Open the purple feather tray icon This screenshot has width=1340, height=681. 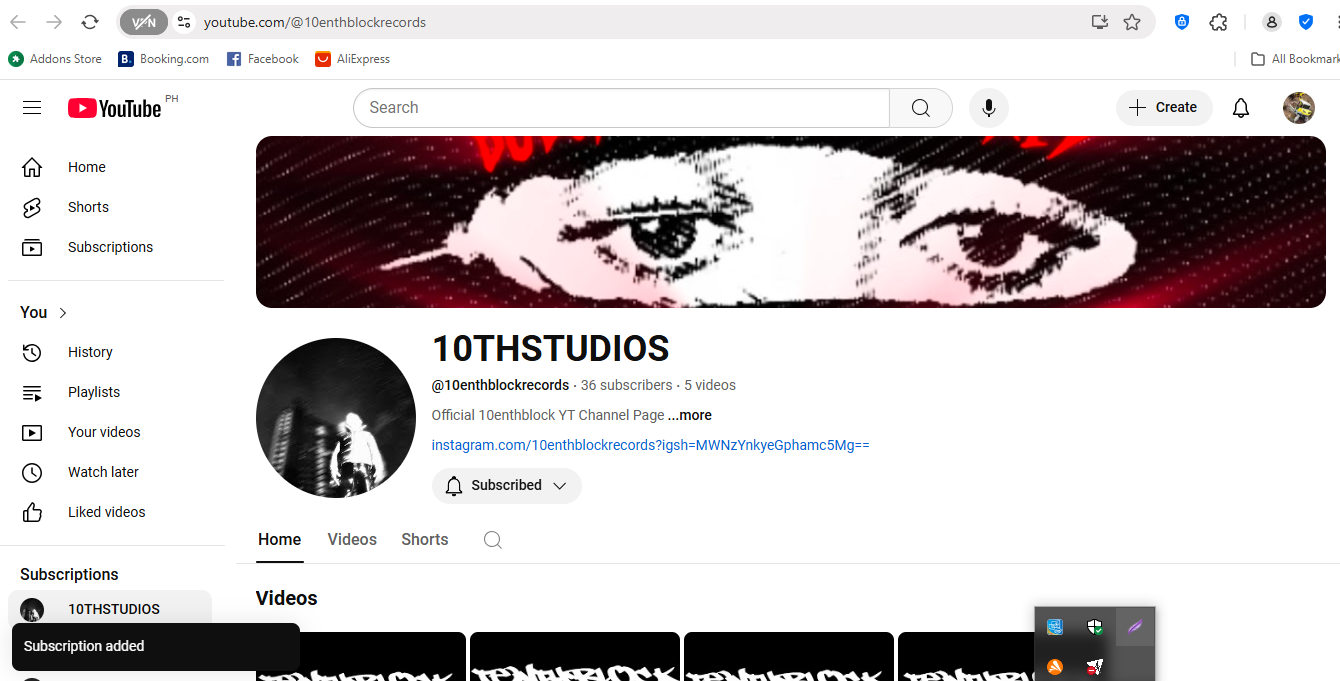(x=1135, y=627)
